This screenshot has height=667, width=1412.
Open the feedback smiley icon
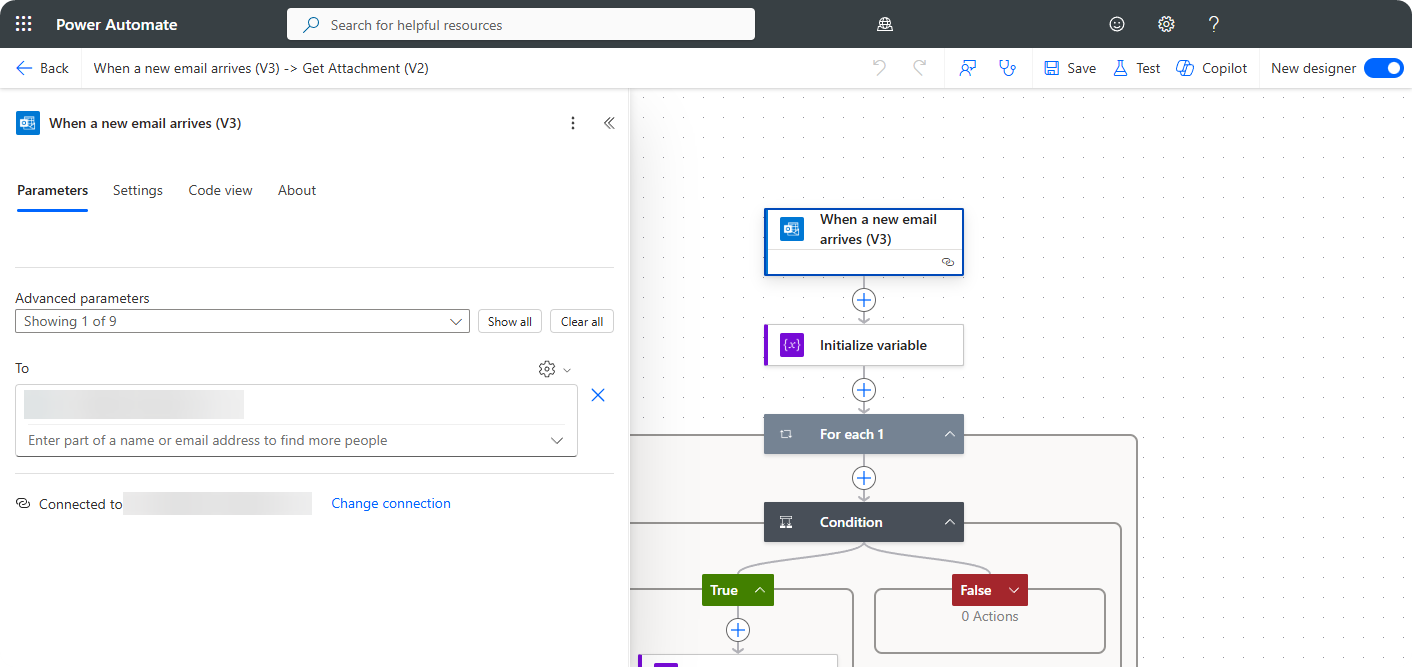[1117, 24]
